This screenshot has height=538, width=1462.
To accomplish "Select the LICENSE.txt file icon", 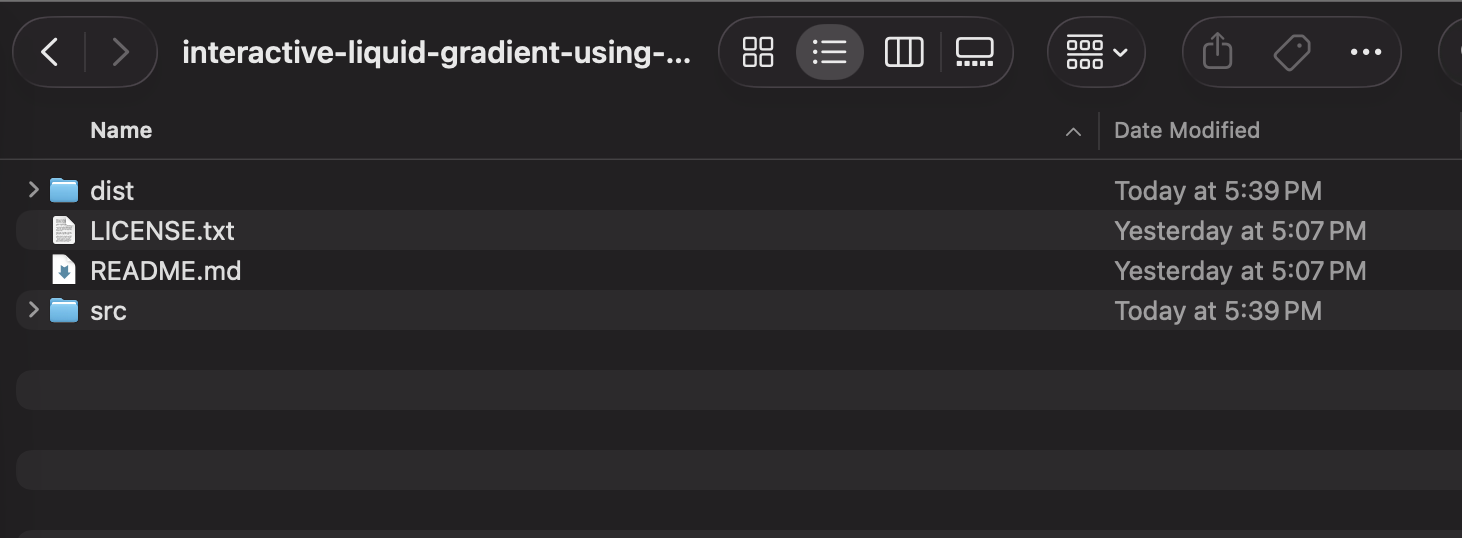I will 64,231.
